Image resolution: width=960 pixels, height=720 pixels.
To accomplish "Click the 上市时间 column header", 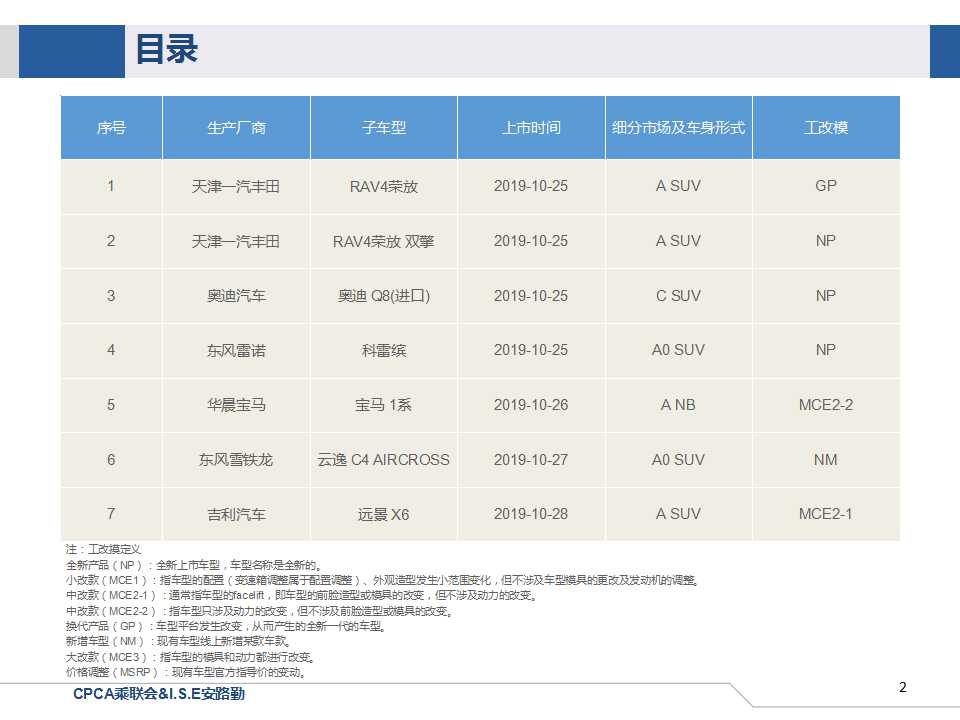I will point(531,127).
